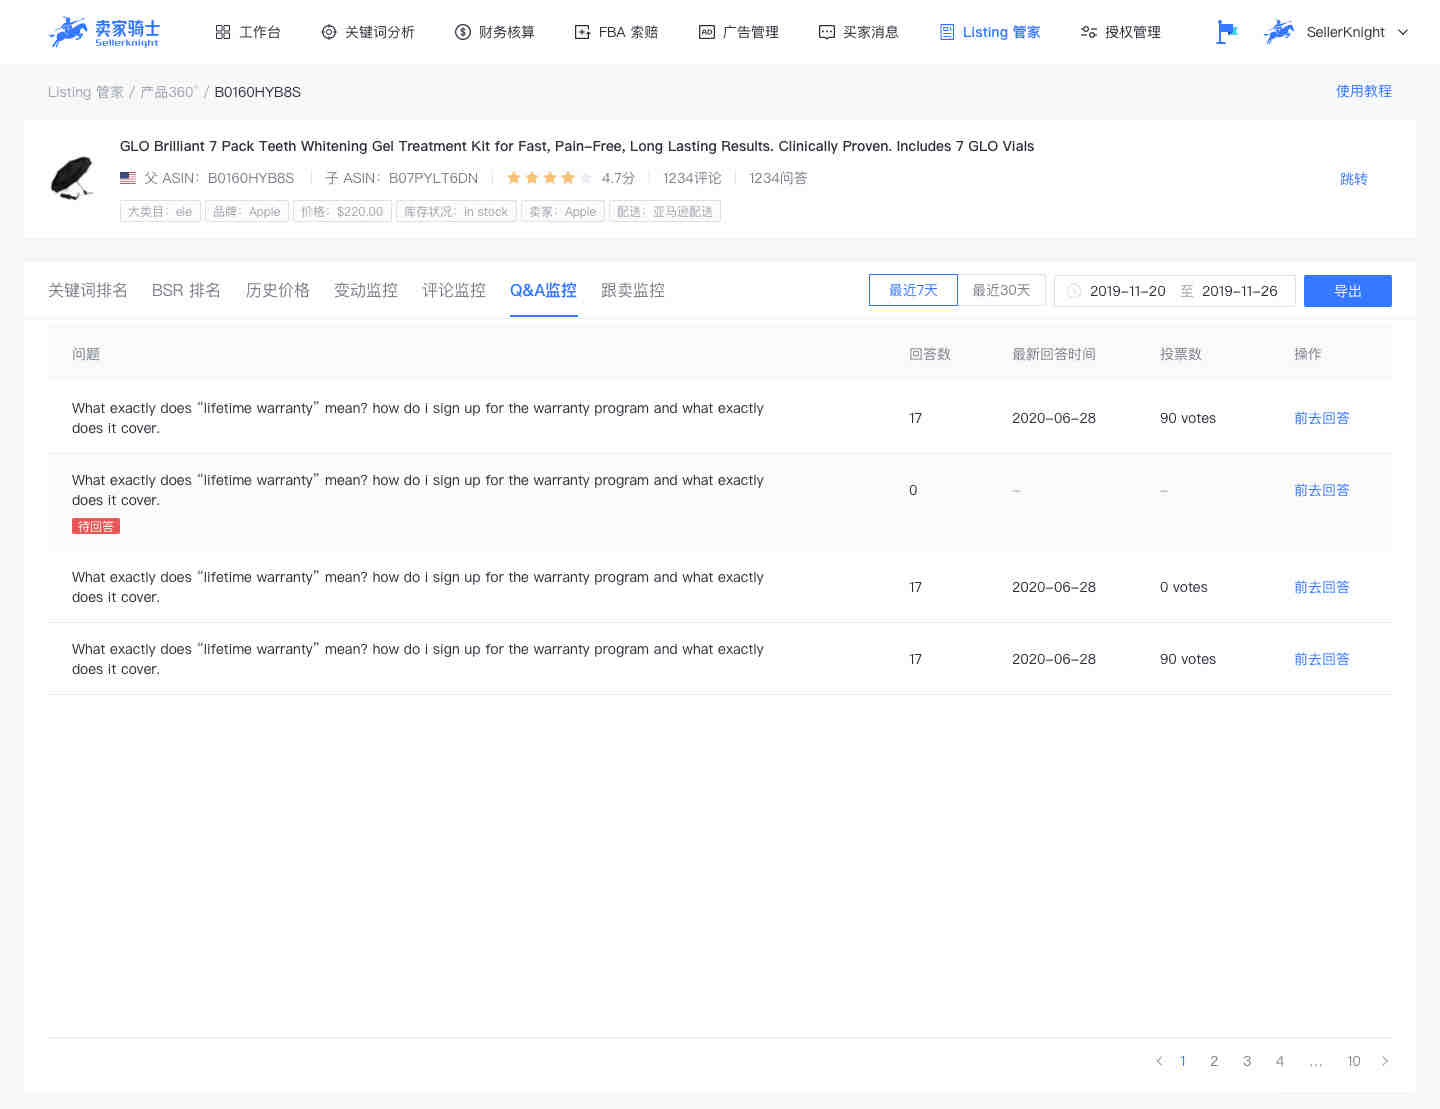Select the Q&A监控 tab
Viewport: 1440px width, 1109px height.
pos(543,290)
